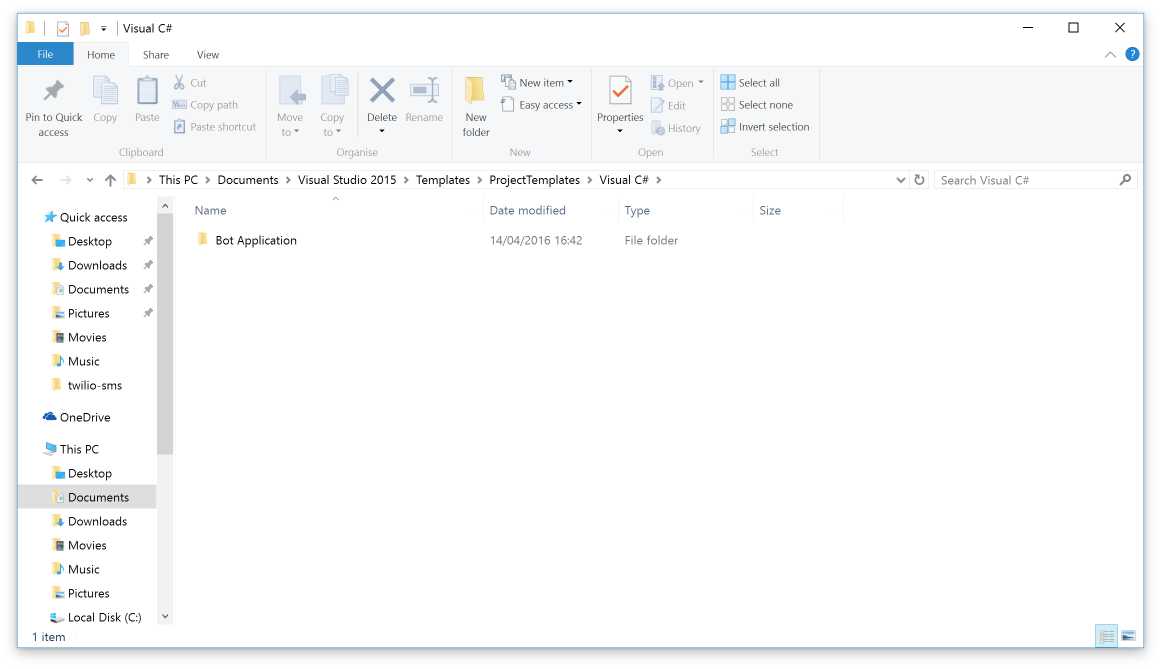Open Easy access dropdown

(541, 105)
